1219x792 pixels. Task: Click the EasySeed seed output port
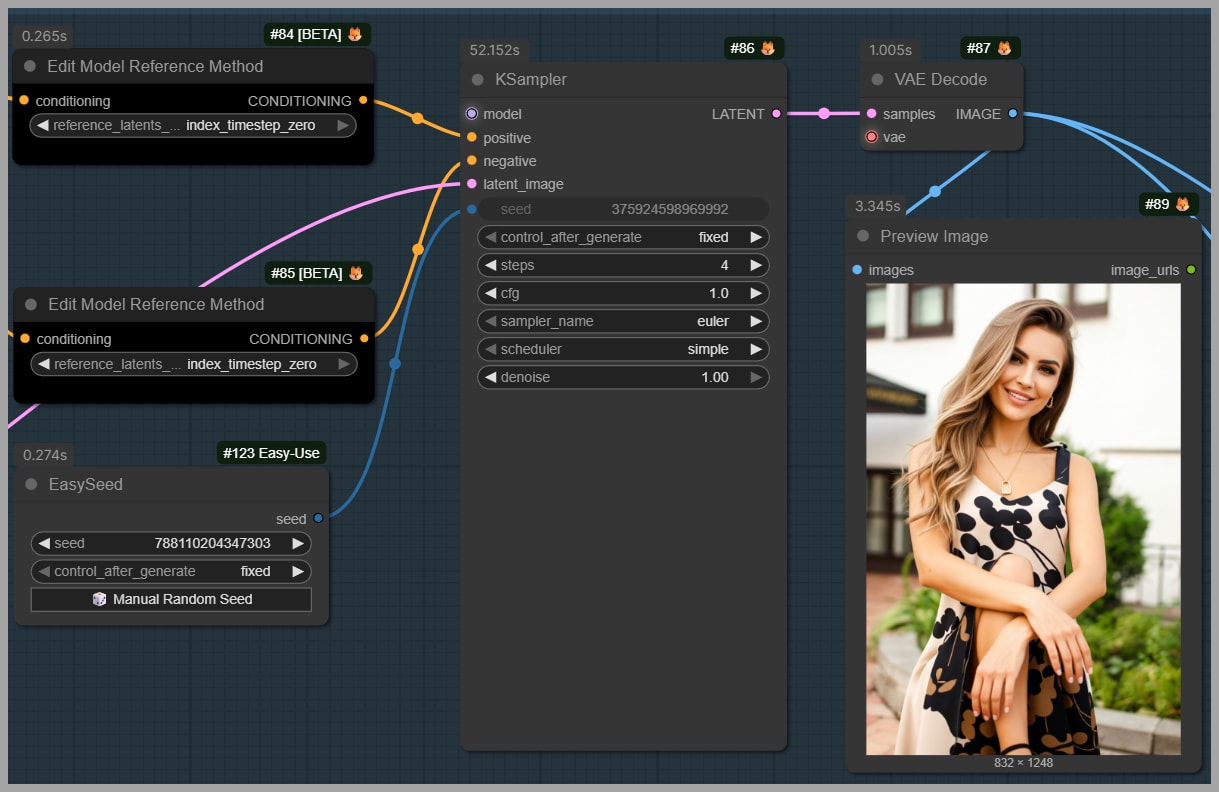point(318,518)
